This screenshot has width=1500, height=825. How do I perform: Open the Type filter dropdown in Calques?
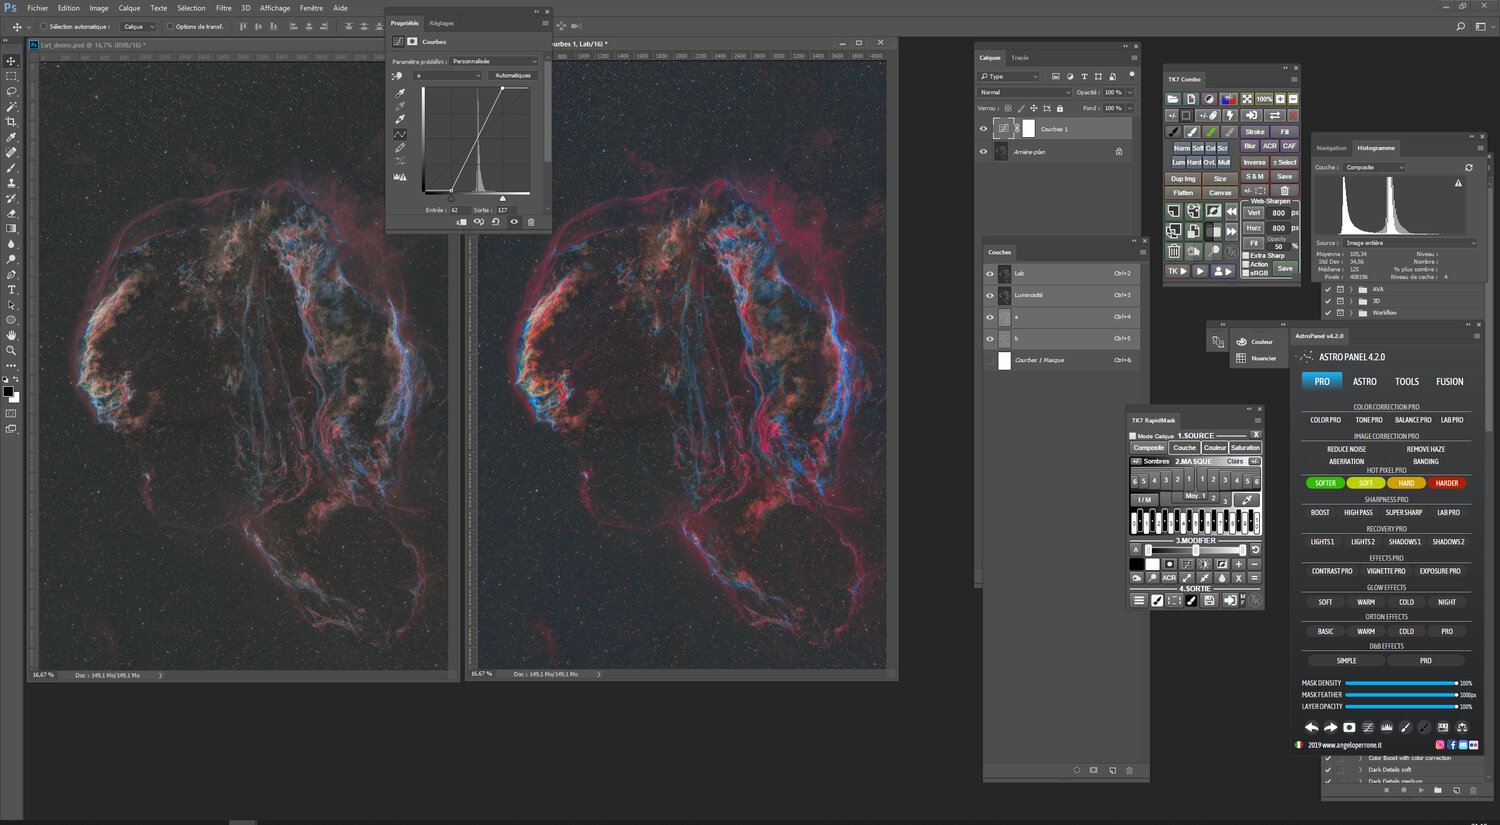coord(1009,76)
